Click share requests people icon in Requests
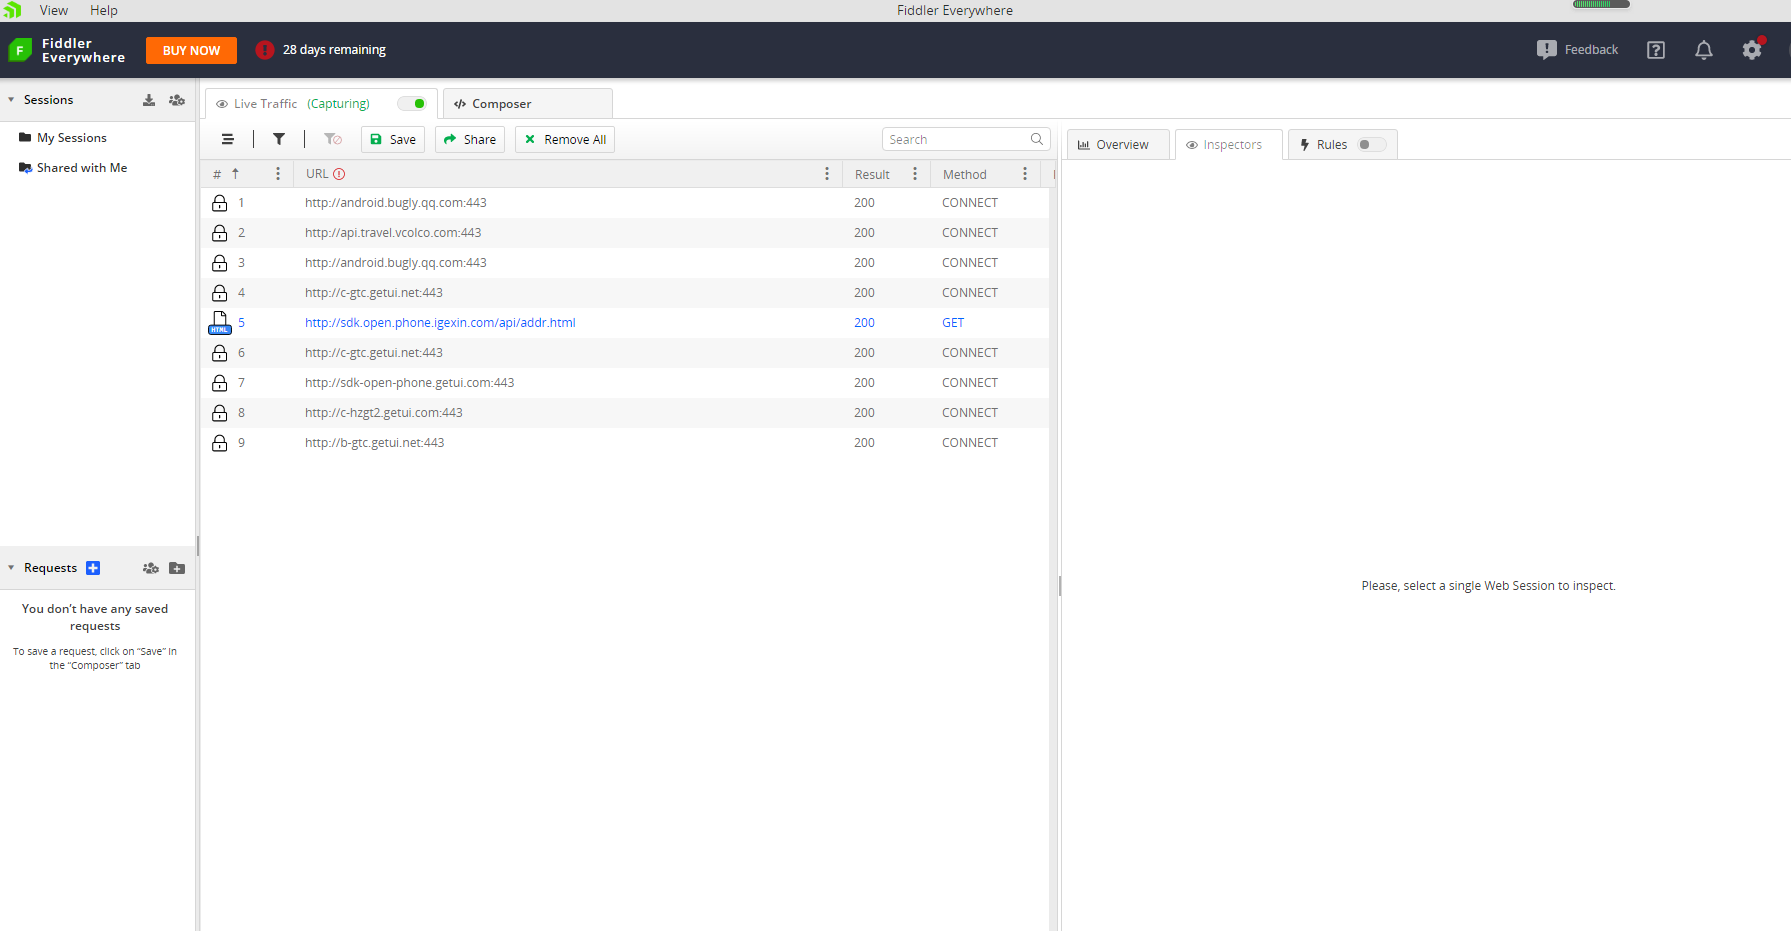The image size is (1791, 931). point(151,568)
